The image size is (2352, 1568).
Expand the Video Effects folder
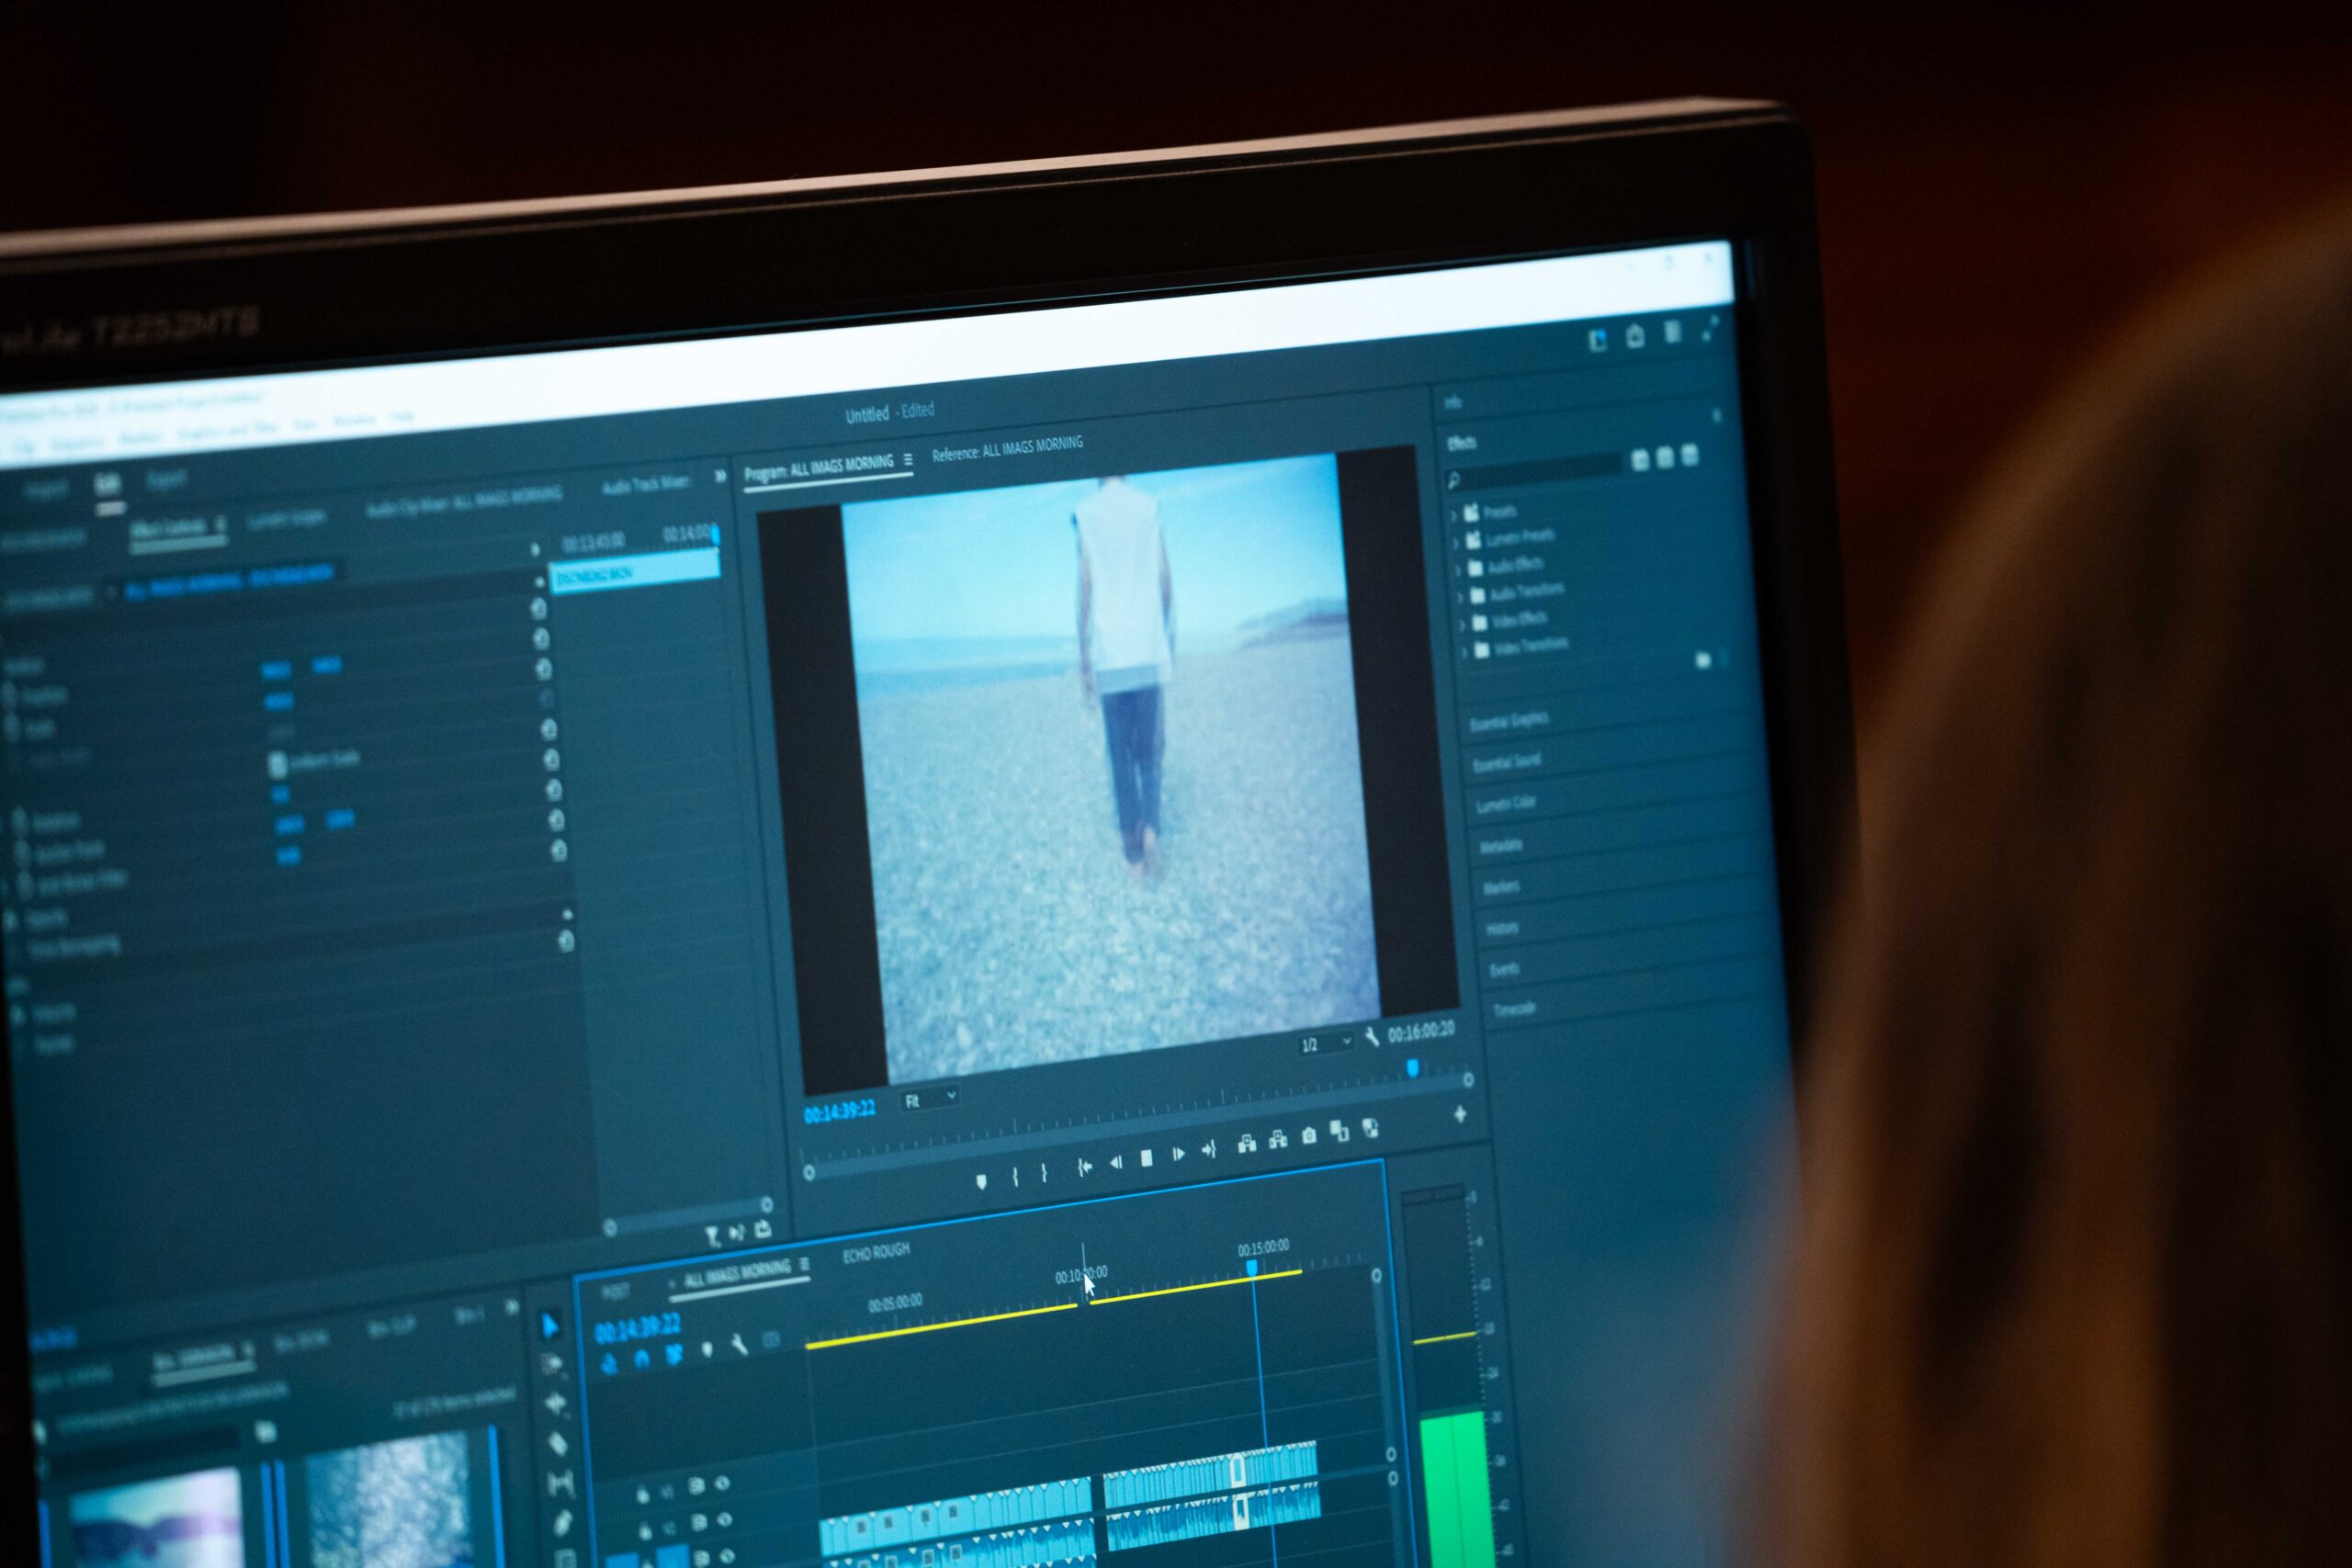(1462, 625)
